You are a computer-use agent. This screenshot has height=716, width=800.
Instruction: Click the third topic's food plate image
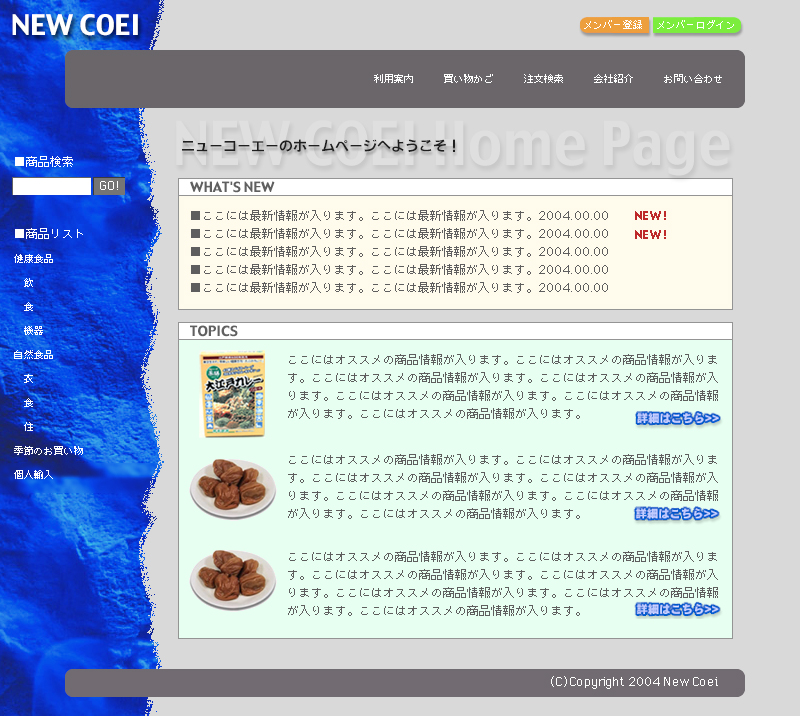(233, 579)
